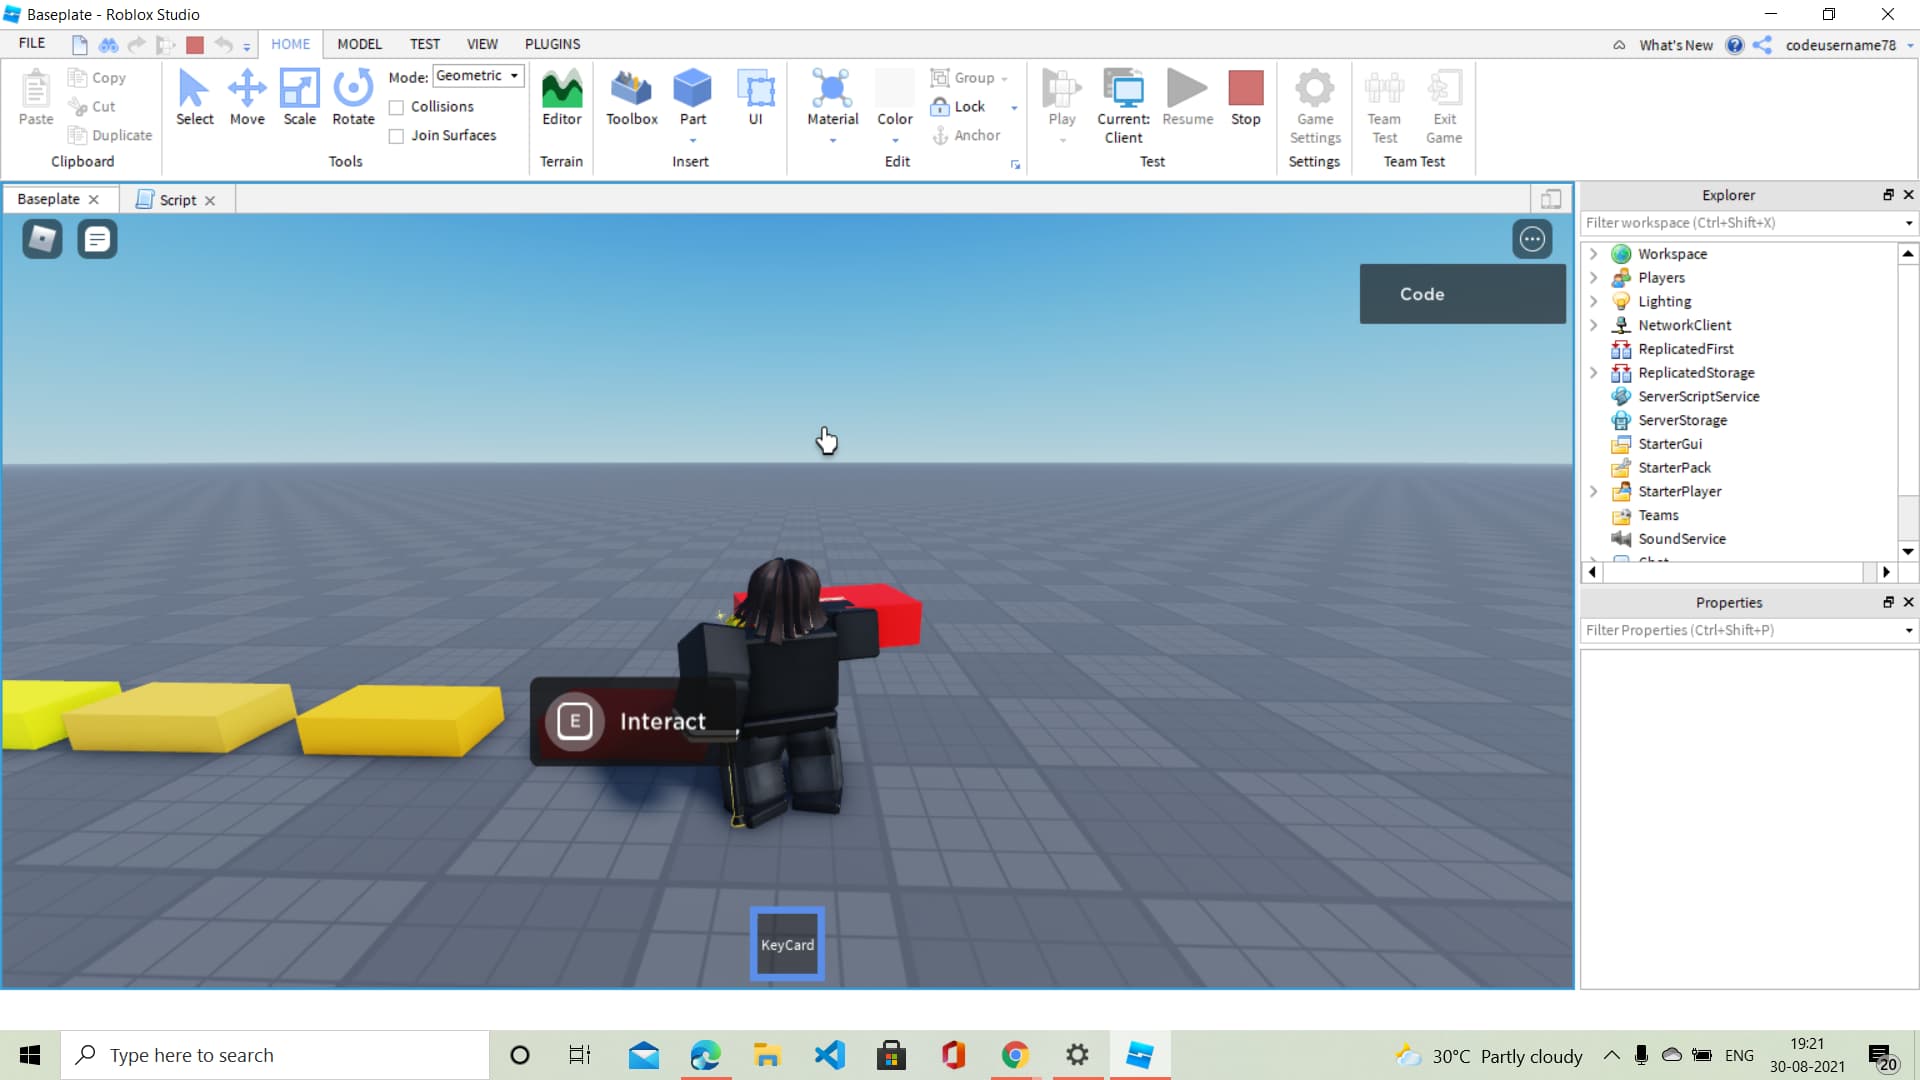Open the Windows Start menu
The width and height of the screenshot is (1920, 1080).
(x=30, y=1055)
